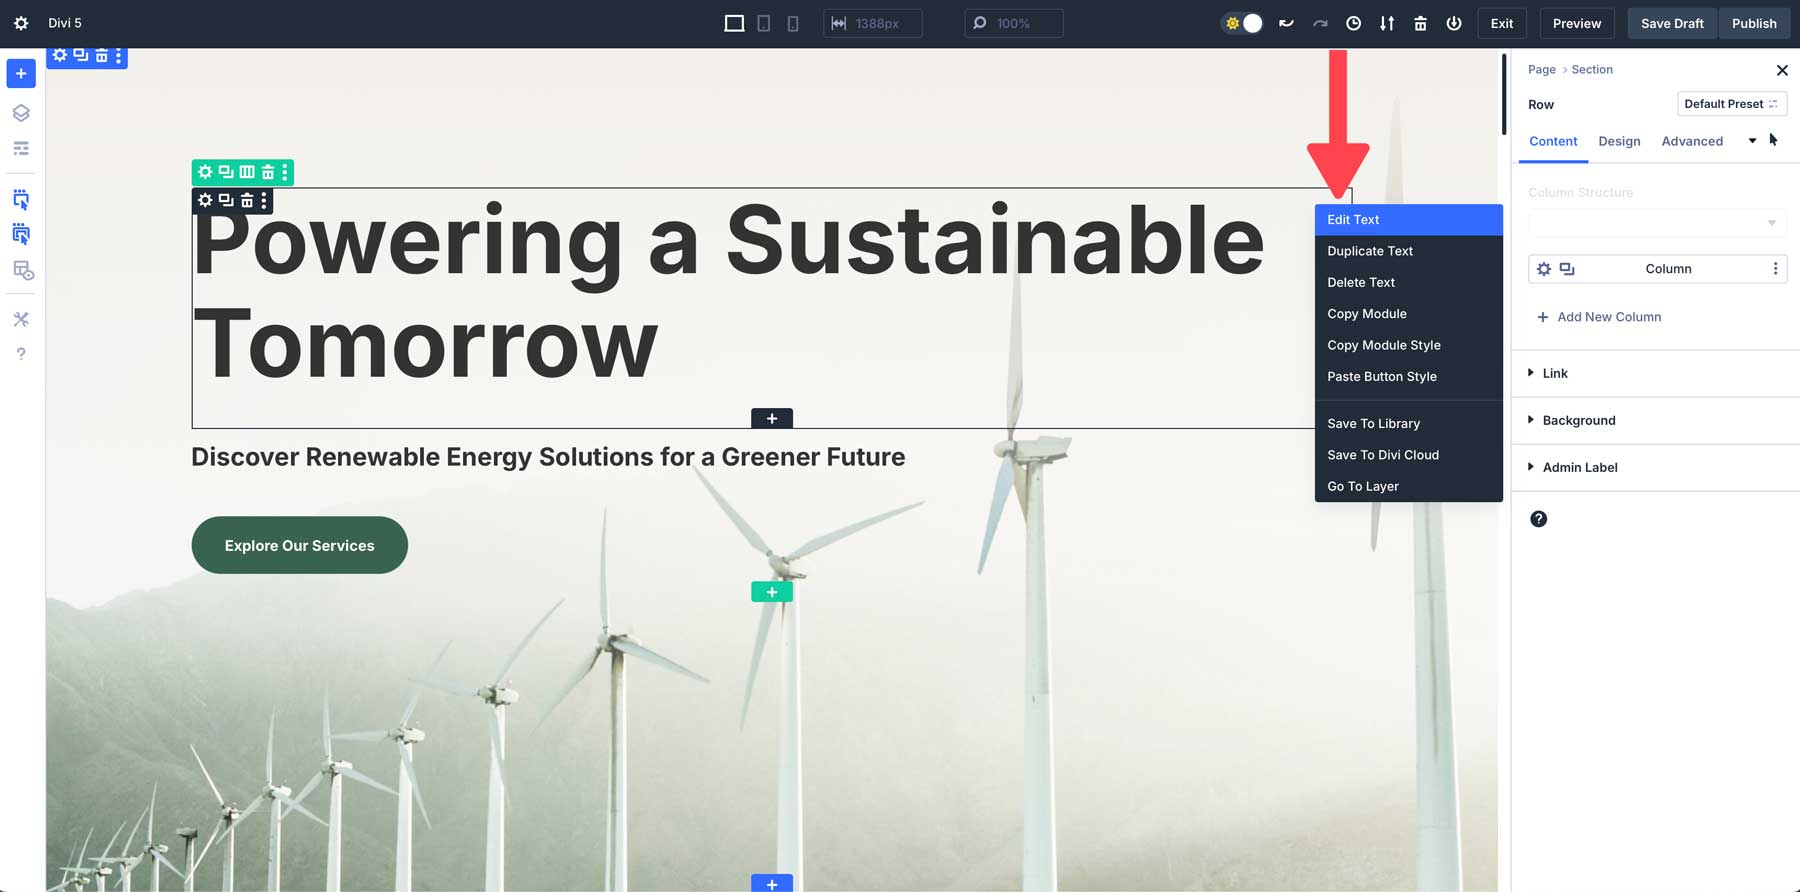The image size is (1800, 892).
Task: Open Column settings gear in panel
Action: [1544, 269]
